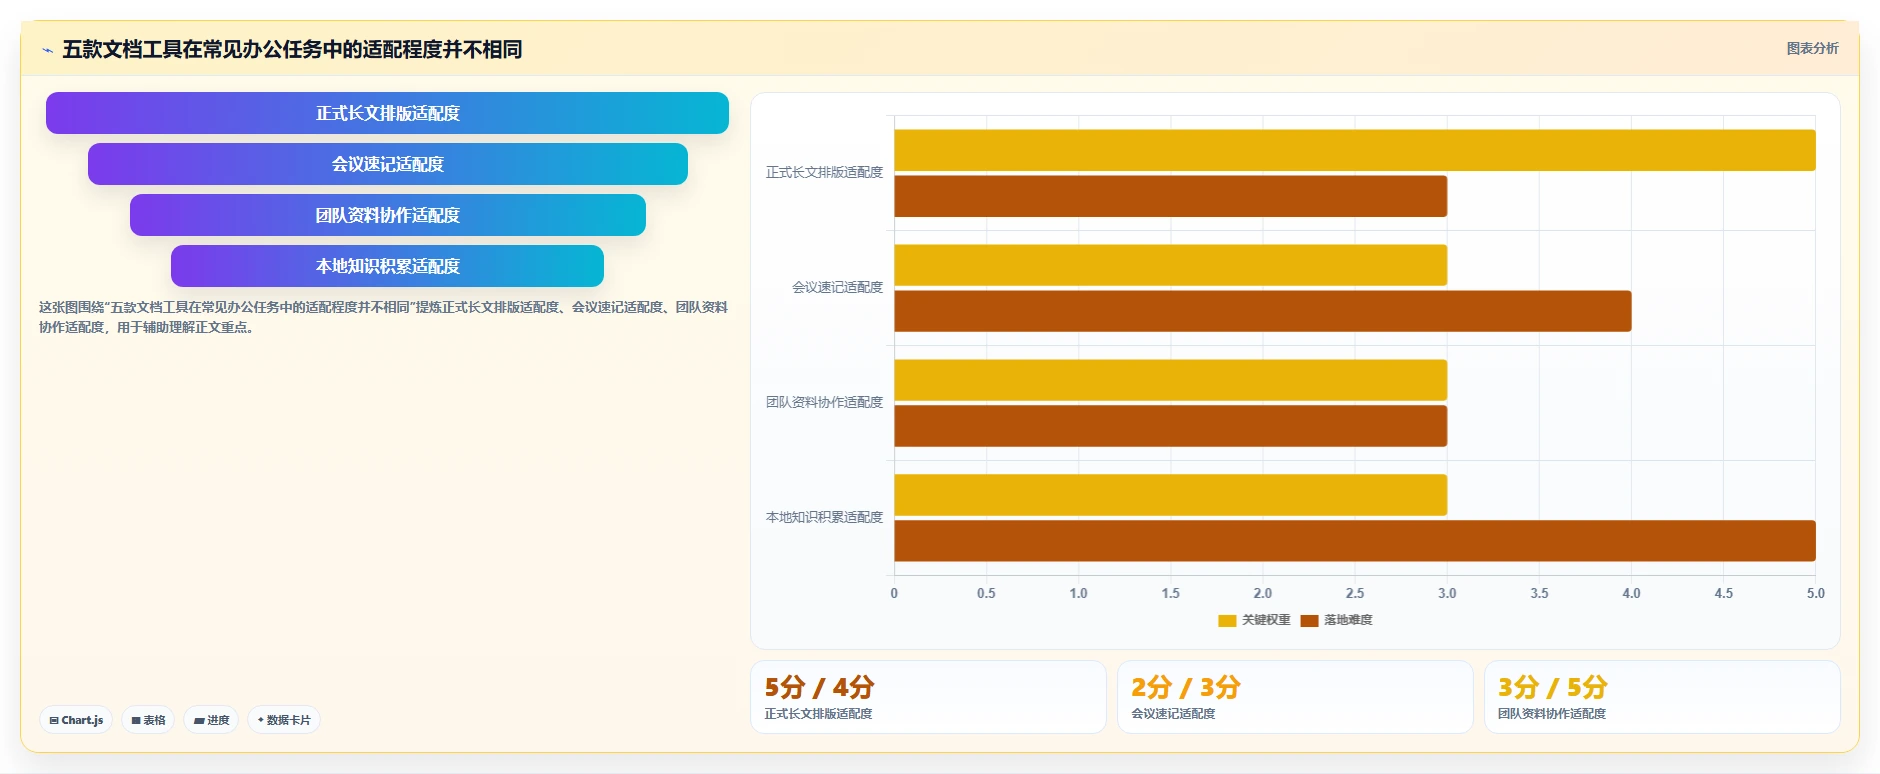Click the yellow 关键权重 legend swatch
Image resolution: width=1880 pixels, height=774 pixels.
pos(1227,621)
